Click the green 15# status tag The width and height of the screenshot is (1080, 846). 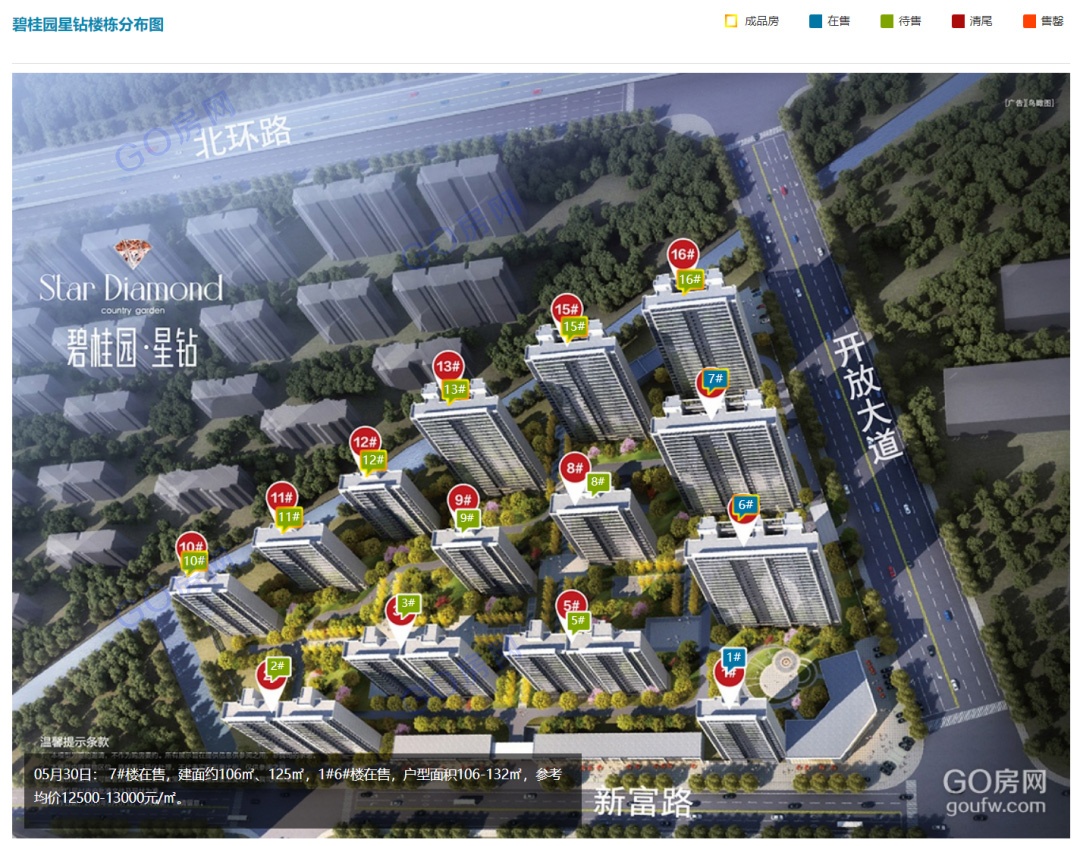[574, 327]
